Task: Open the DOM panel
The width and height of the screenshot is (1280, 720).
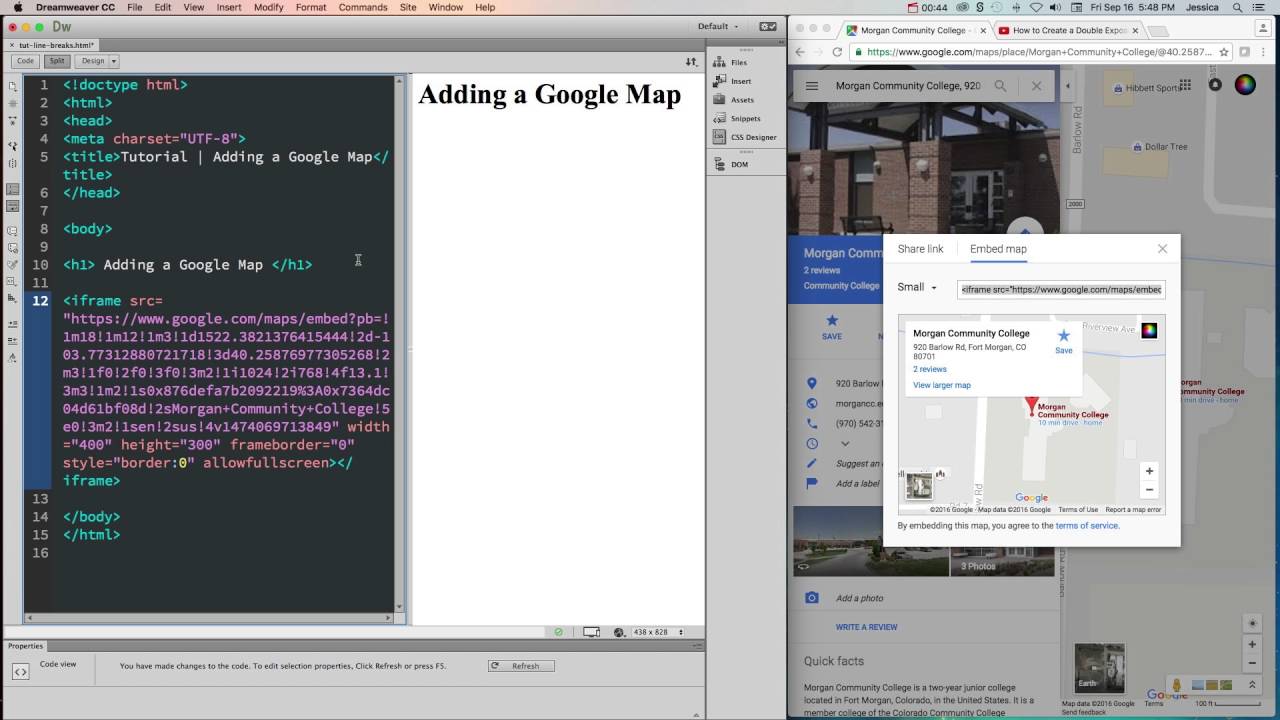Action: [x=732, y=164]
